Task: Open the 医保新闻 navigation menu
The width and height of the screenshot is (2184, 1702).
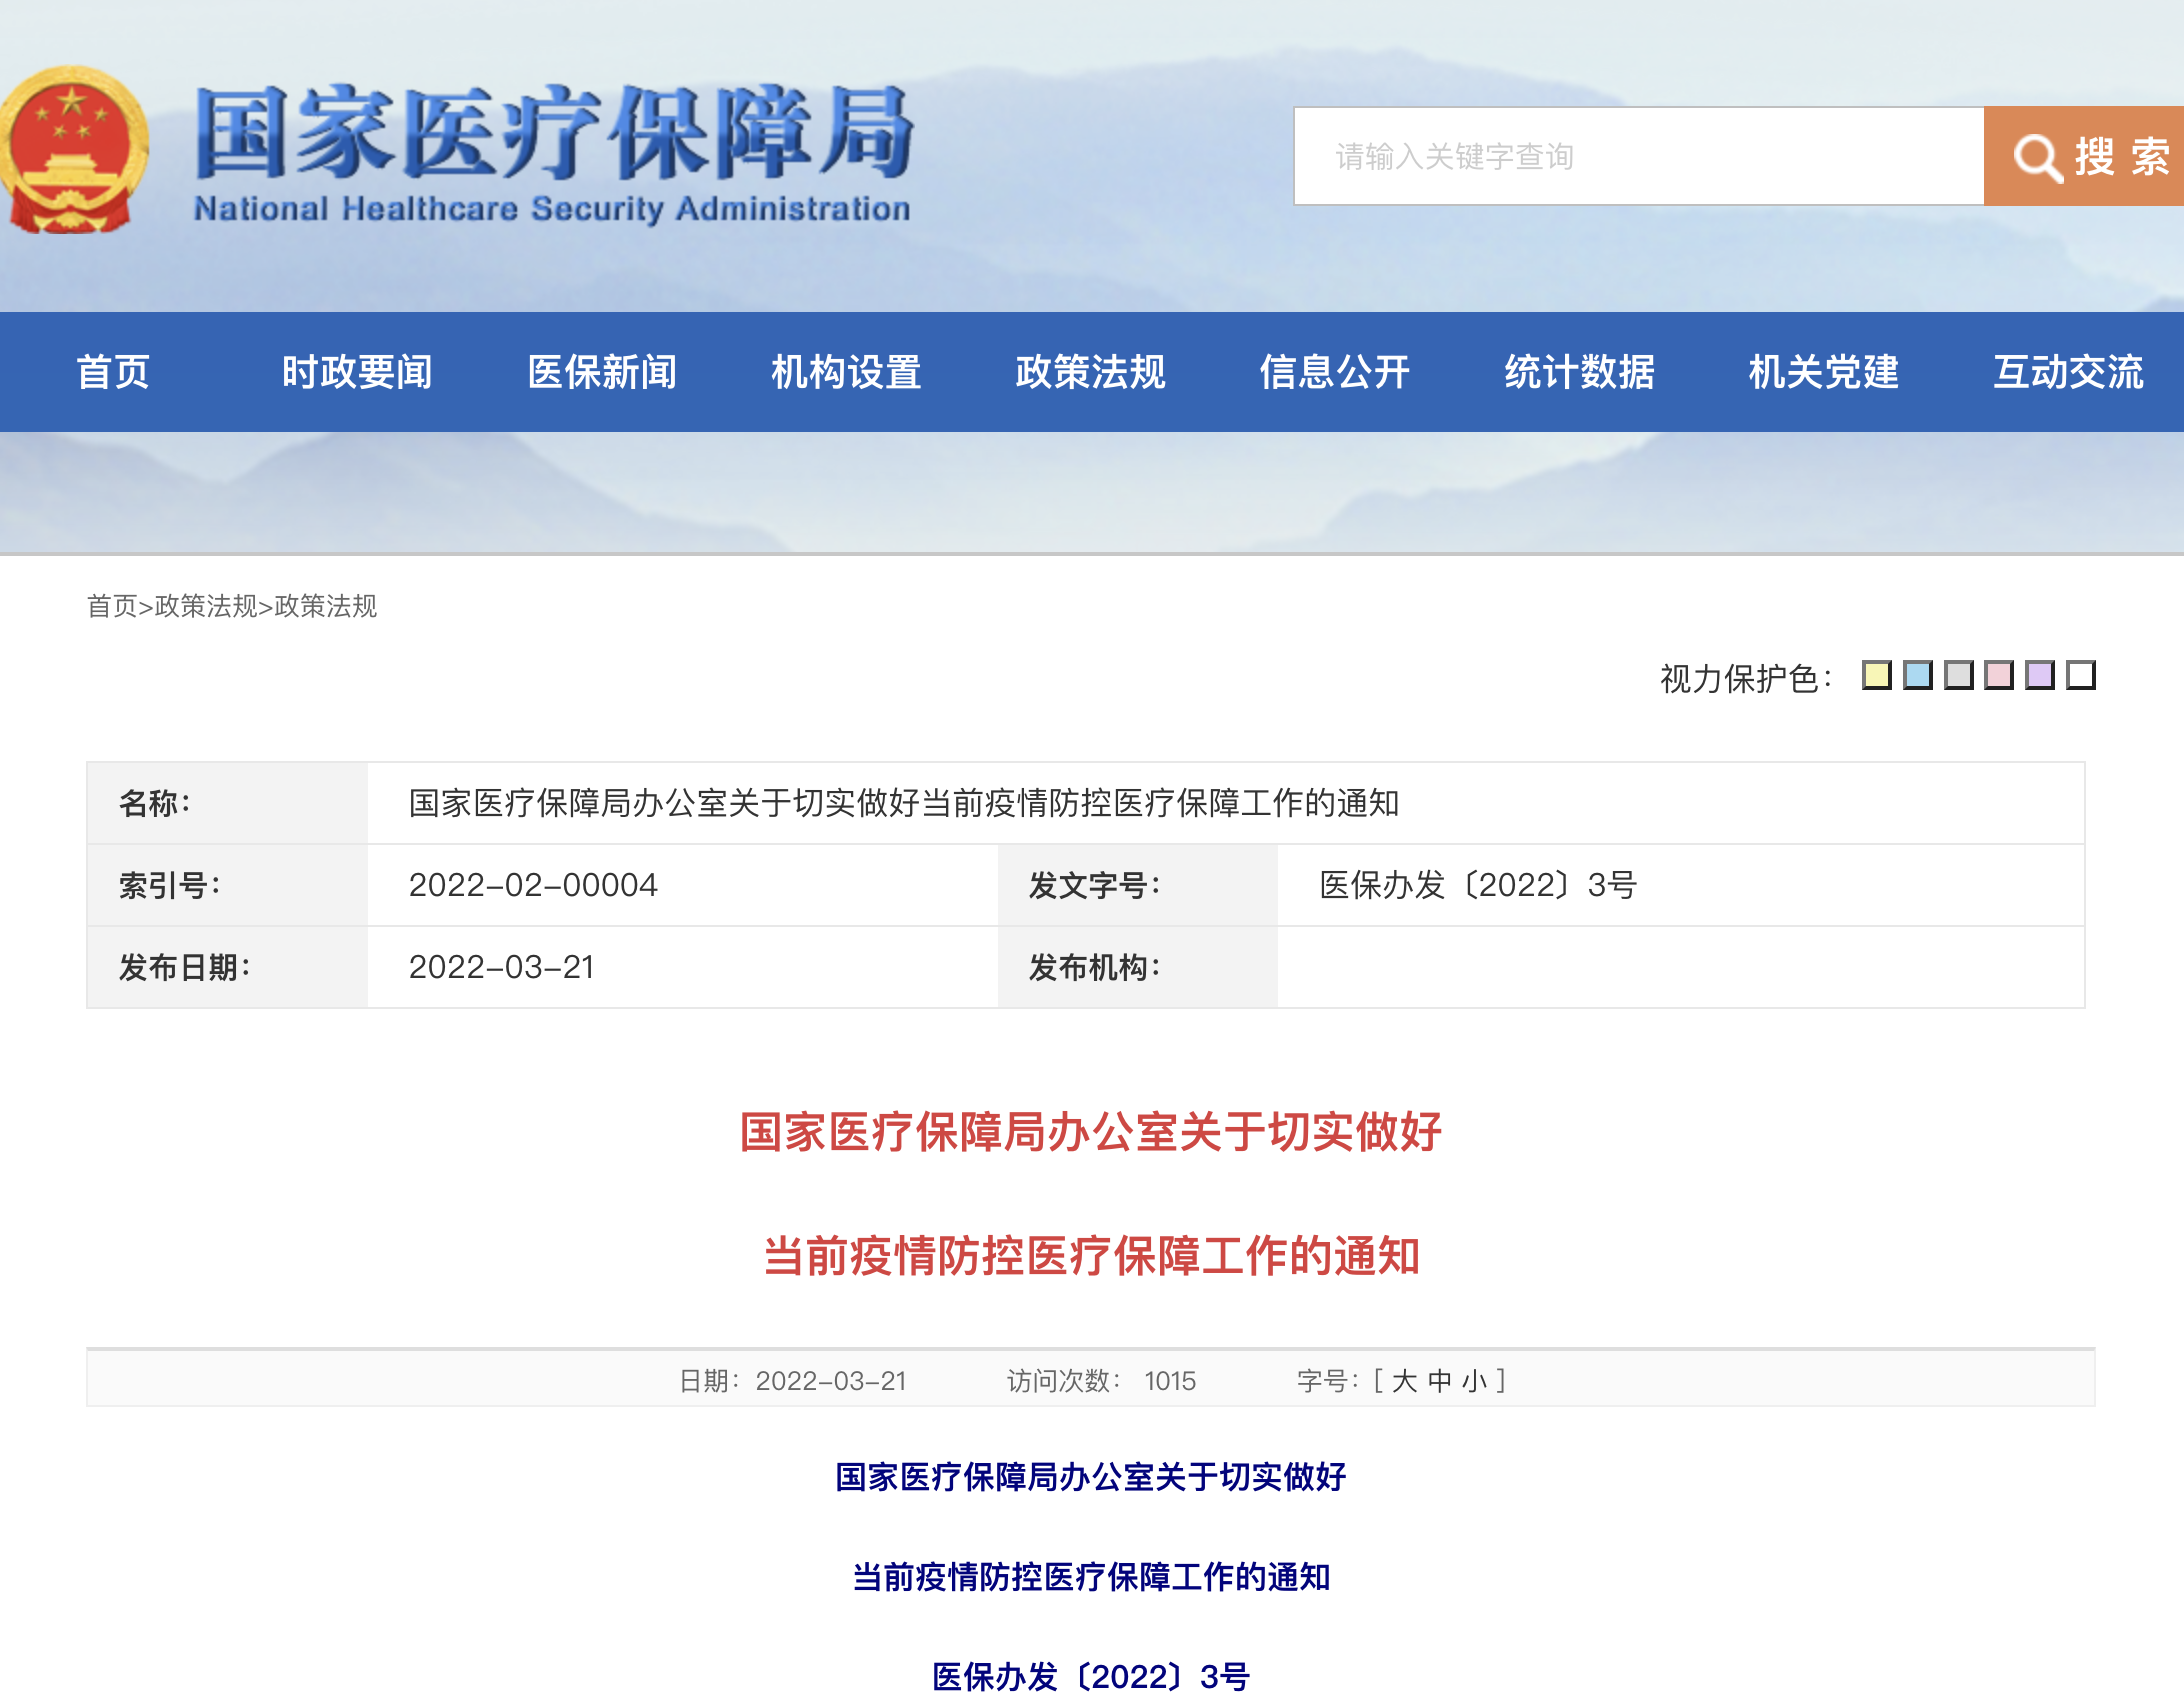Action: (601, 371)
